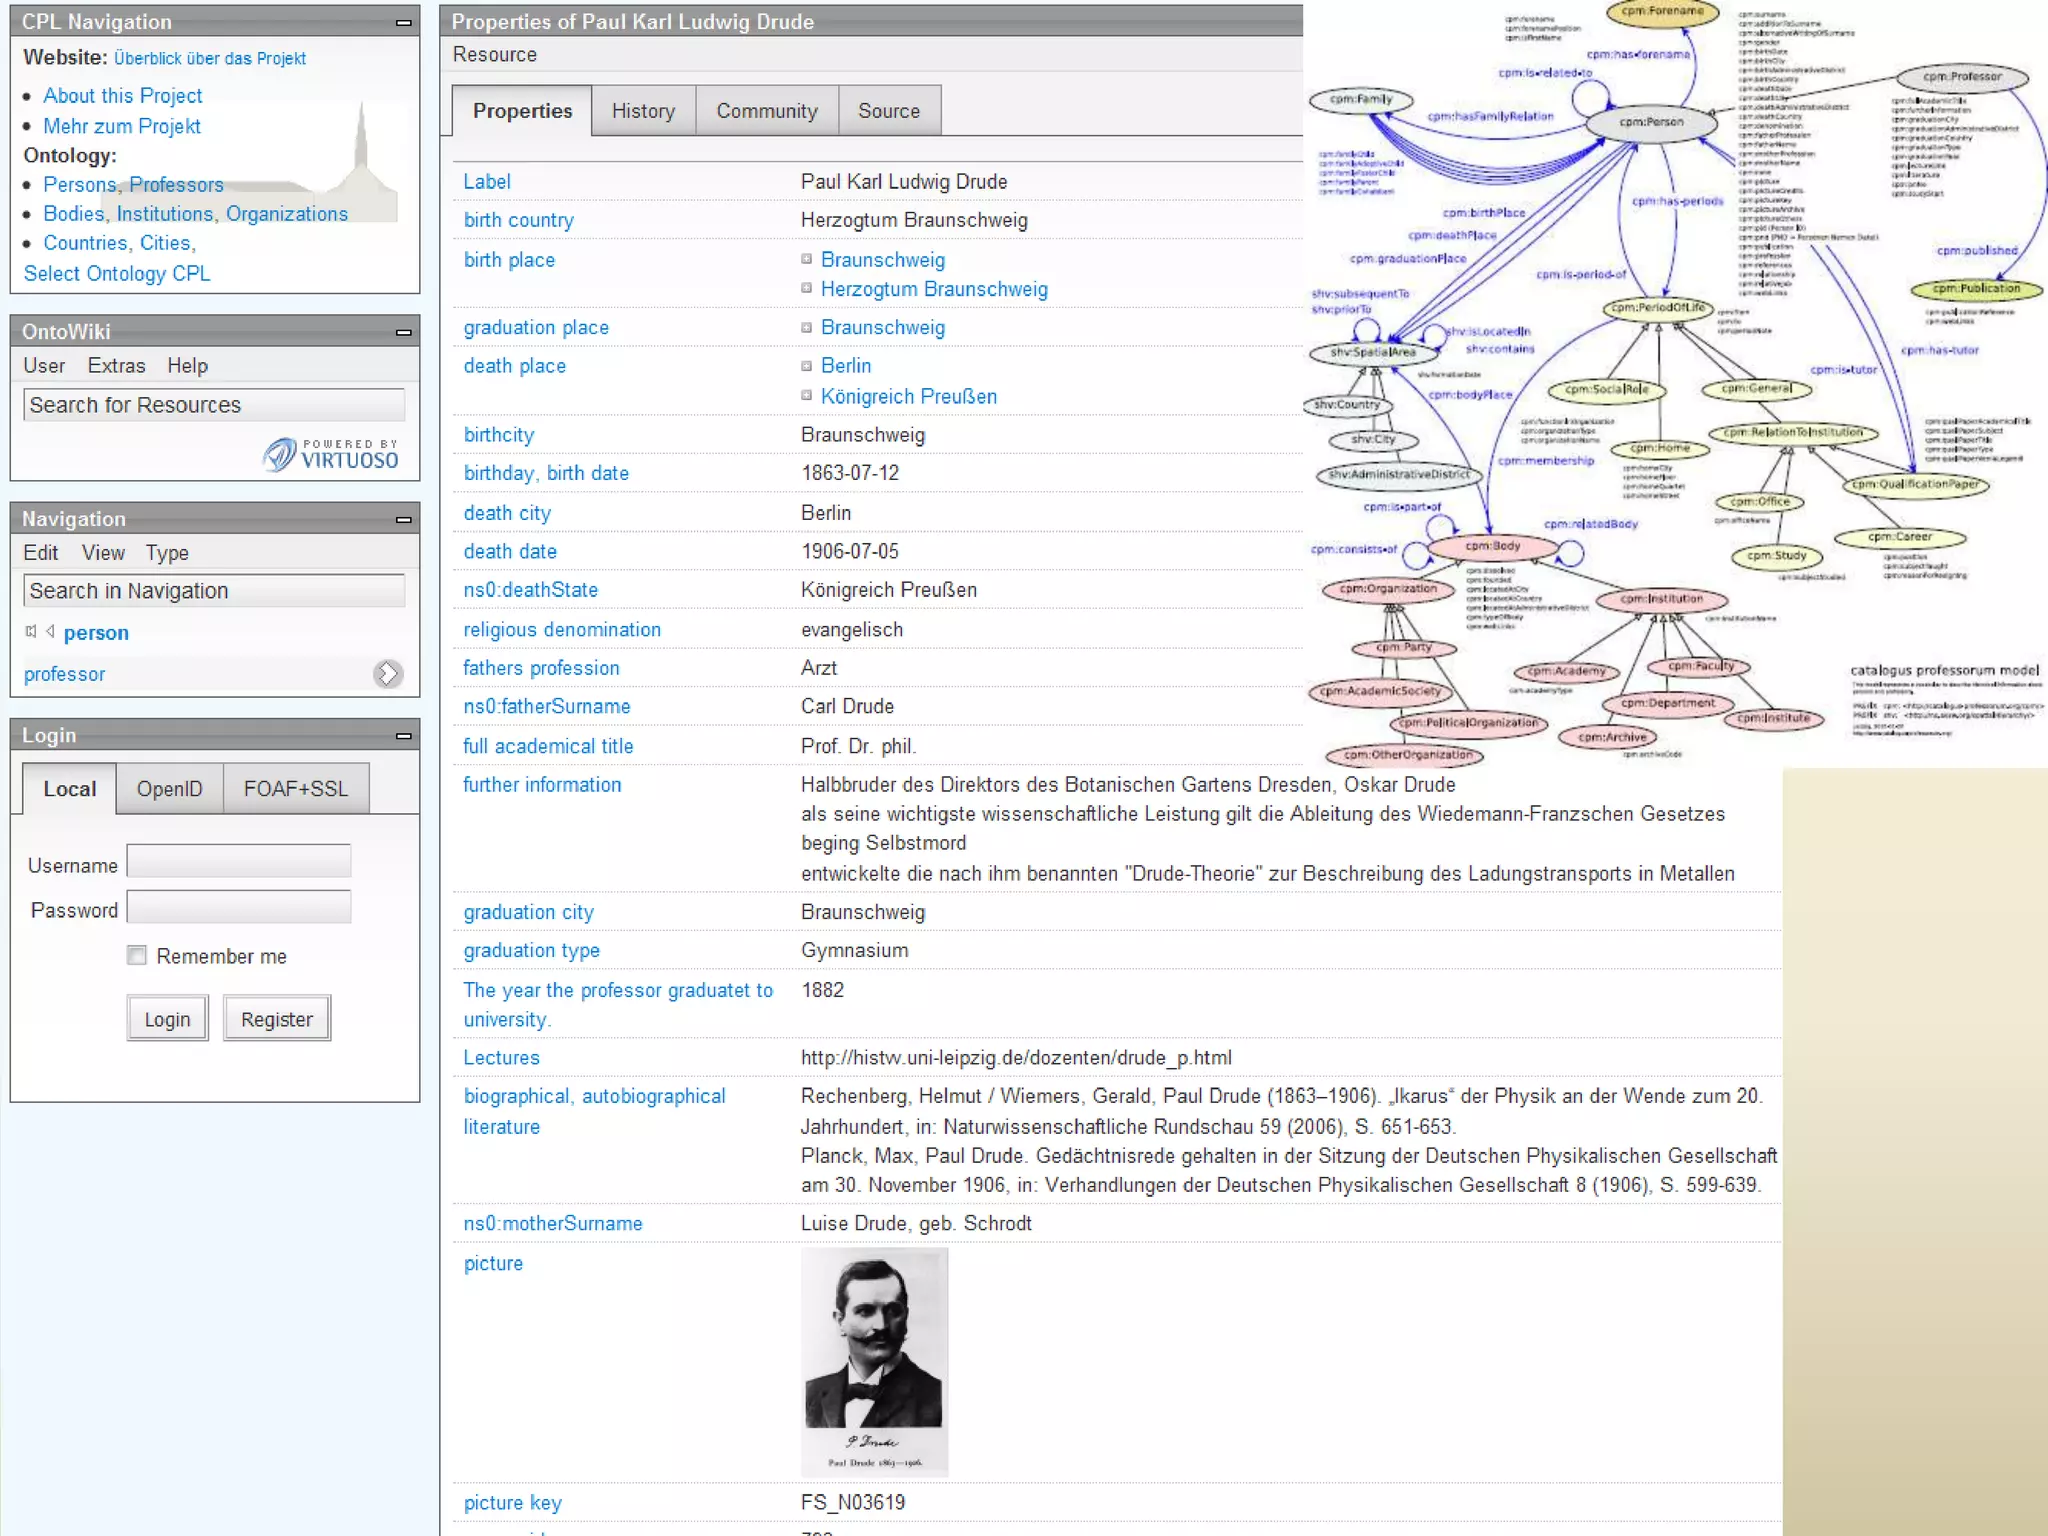Select person in the navigation tree
Image resolution: width=2048 pixels, height=1536 pixels.
point(96,633)
